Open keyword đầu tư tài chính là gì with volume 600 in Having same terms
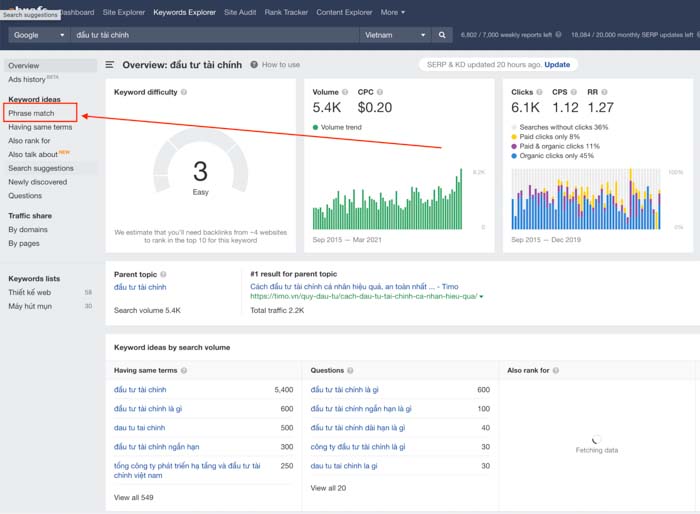700x514 pixels. [148, 409]
